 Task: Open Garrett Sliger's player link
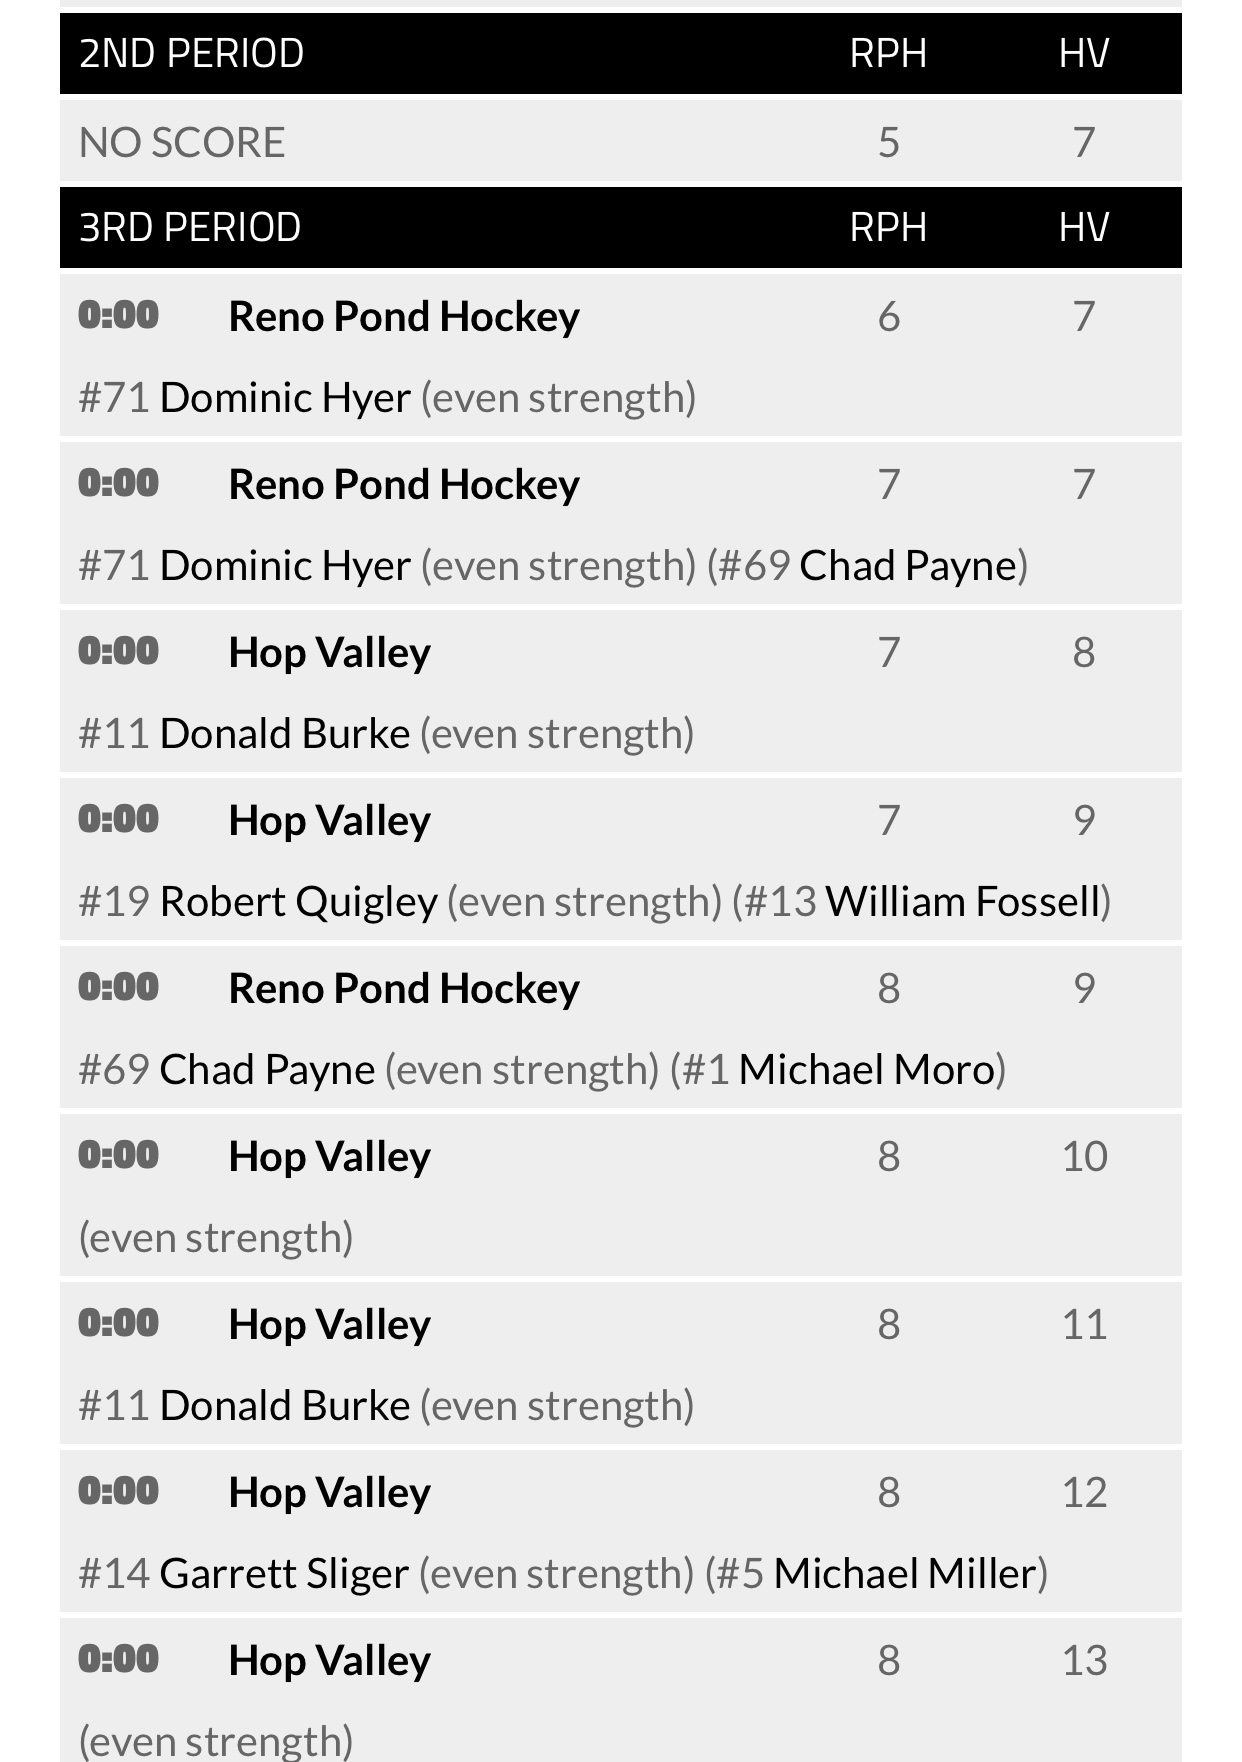(x=284, y=1574)
